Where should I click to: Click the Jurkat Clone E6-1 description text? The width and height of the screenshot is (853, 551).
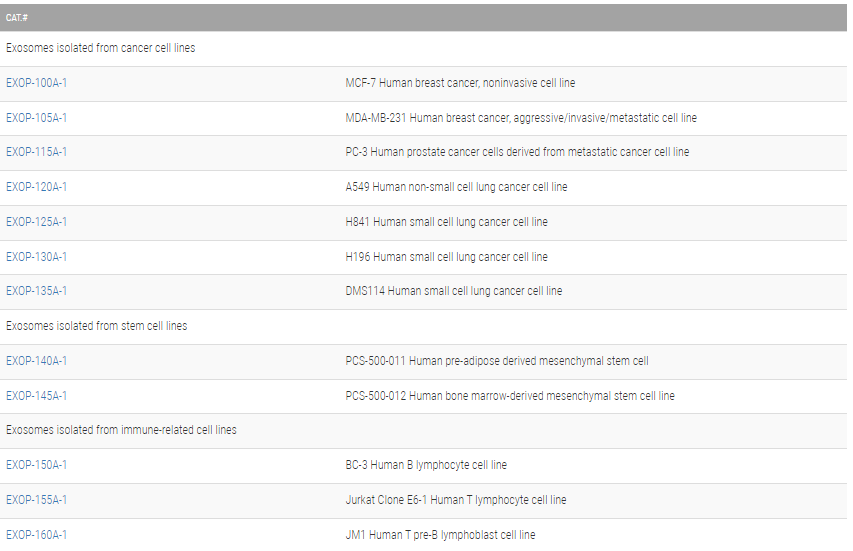click(456, 500)
